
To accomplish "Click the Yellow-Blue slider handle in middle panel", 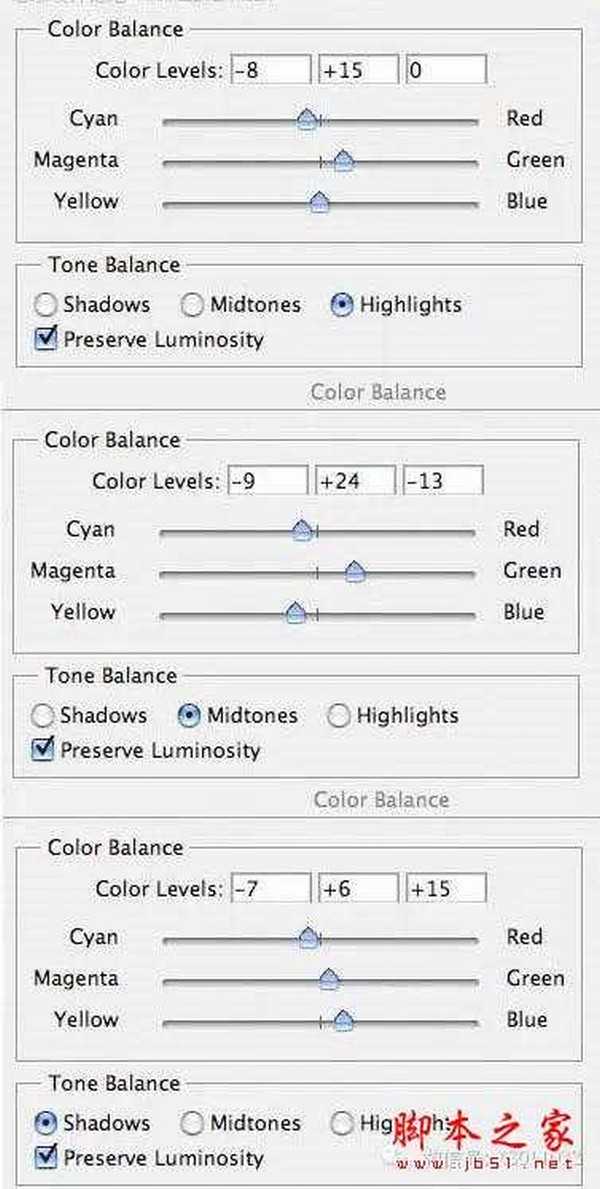I will click(295, 613).
